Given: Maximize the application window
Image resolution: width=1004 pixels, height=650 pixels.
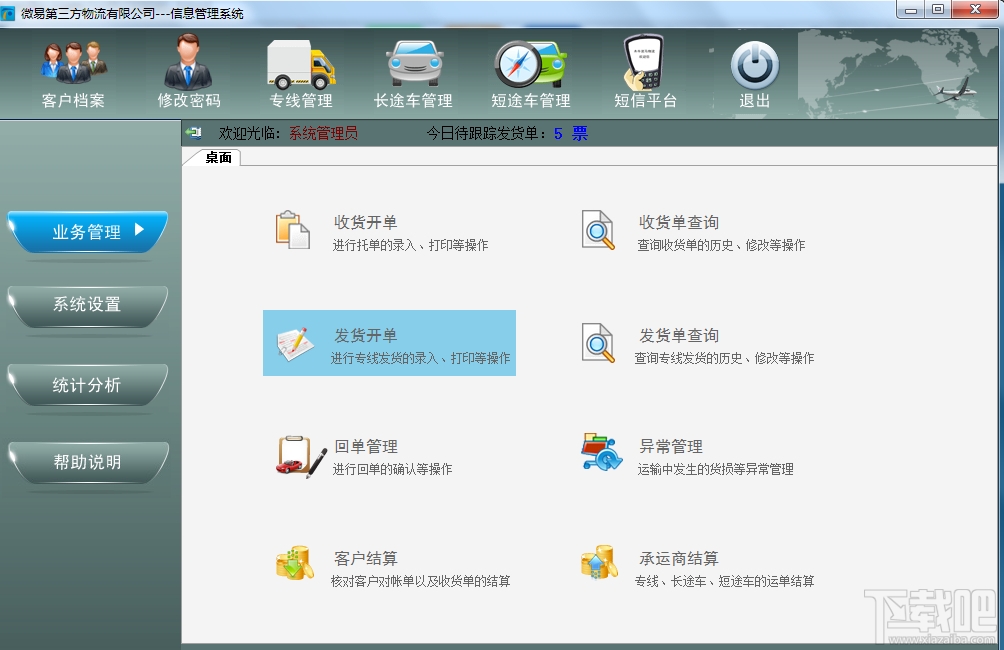Looking at the screenshot, I should coord(937,10).
